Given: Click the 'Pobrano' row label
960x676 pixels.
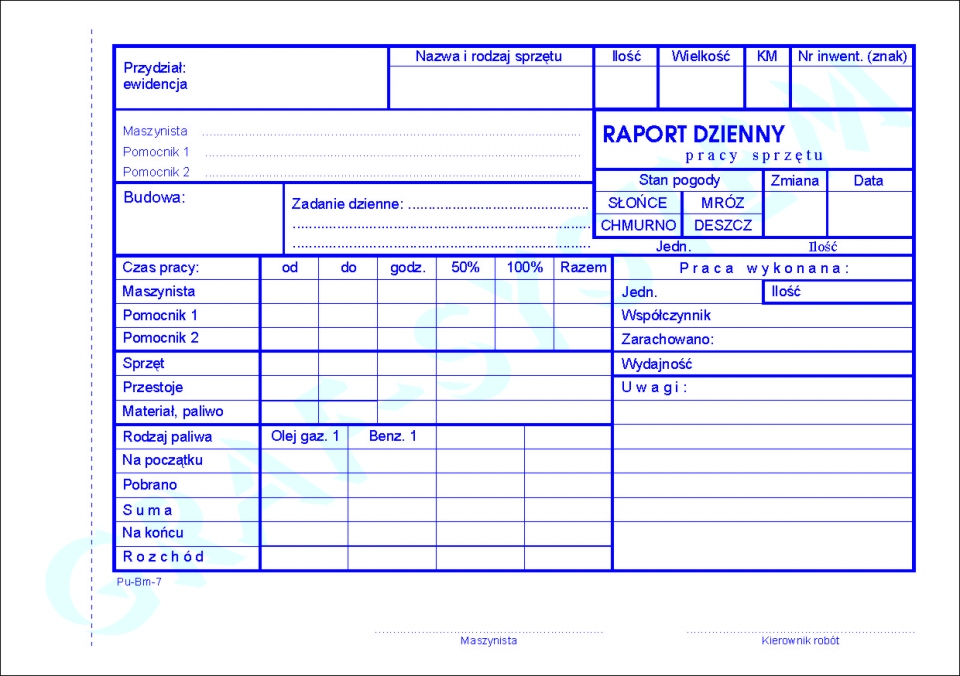Looking at the screenshot, I should tap(149, 484).
